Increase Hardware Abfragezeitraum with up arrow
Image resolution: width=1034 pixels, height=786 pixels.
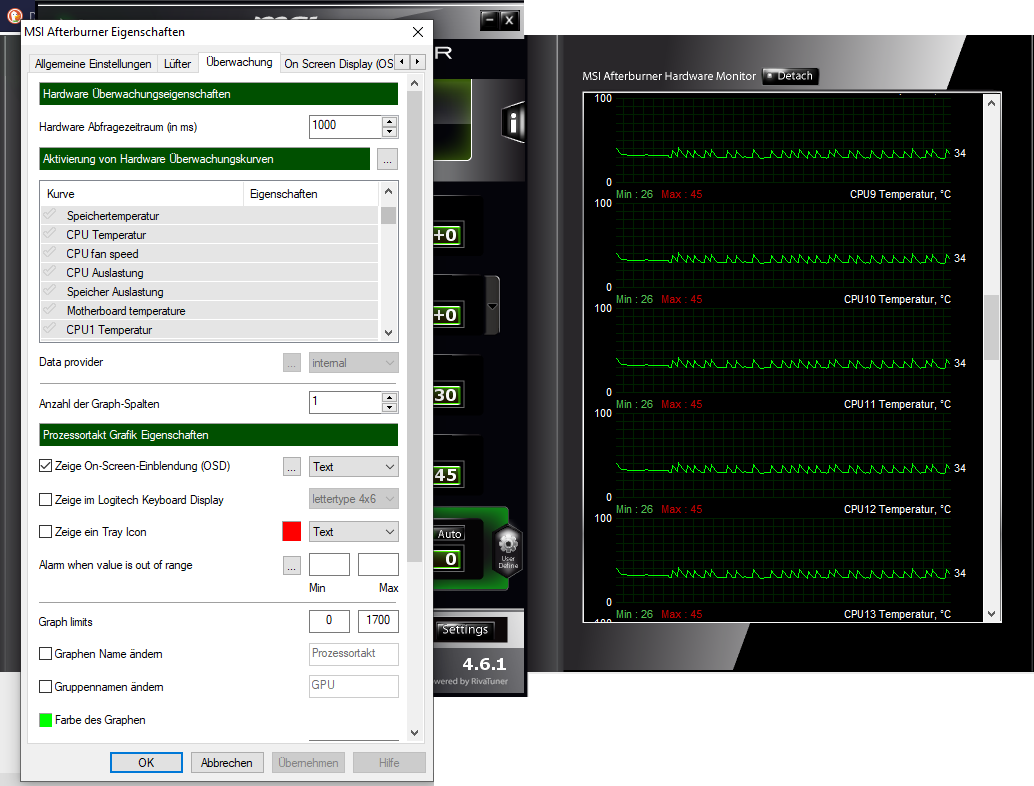click(x=390, y=121)
